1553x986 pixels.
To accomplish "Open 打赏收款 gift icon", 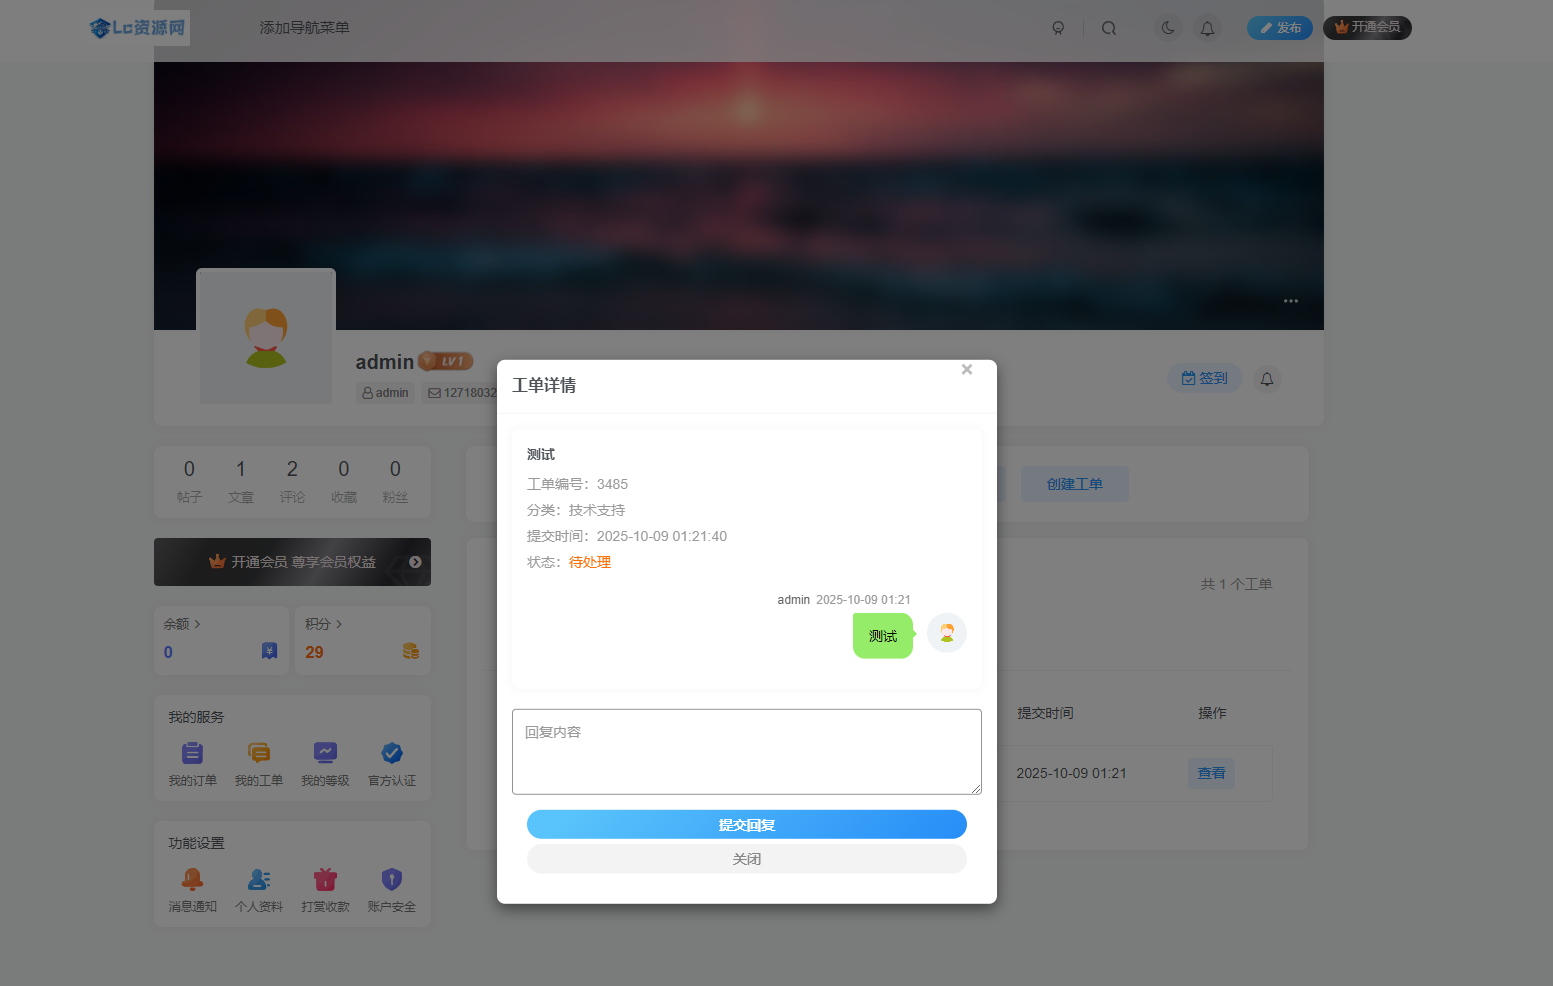I will (x=325, y=879).
